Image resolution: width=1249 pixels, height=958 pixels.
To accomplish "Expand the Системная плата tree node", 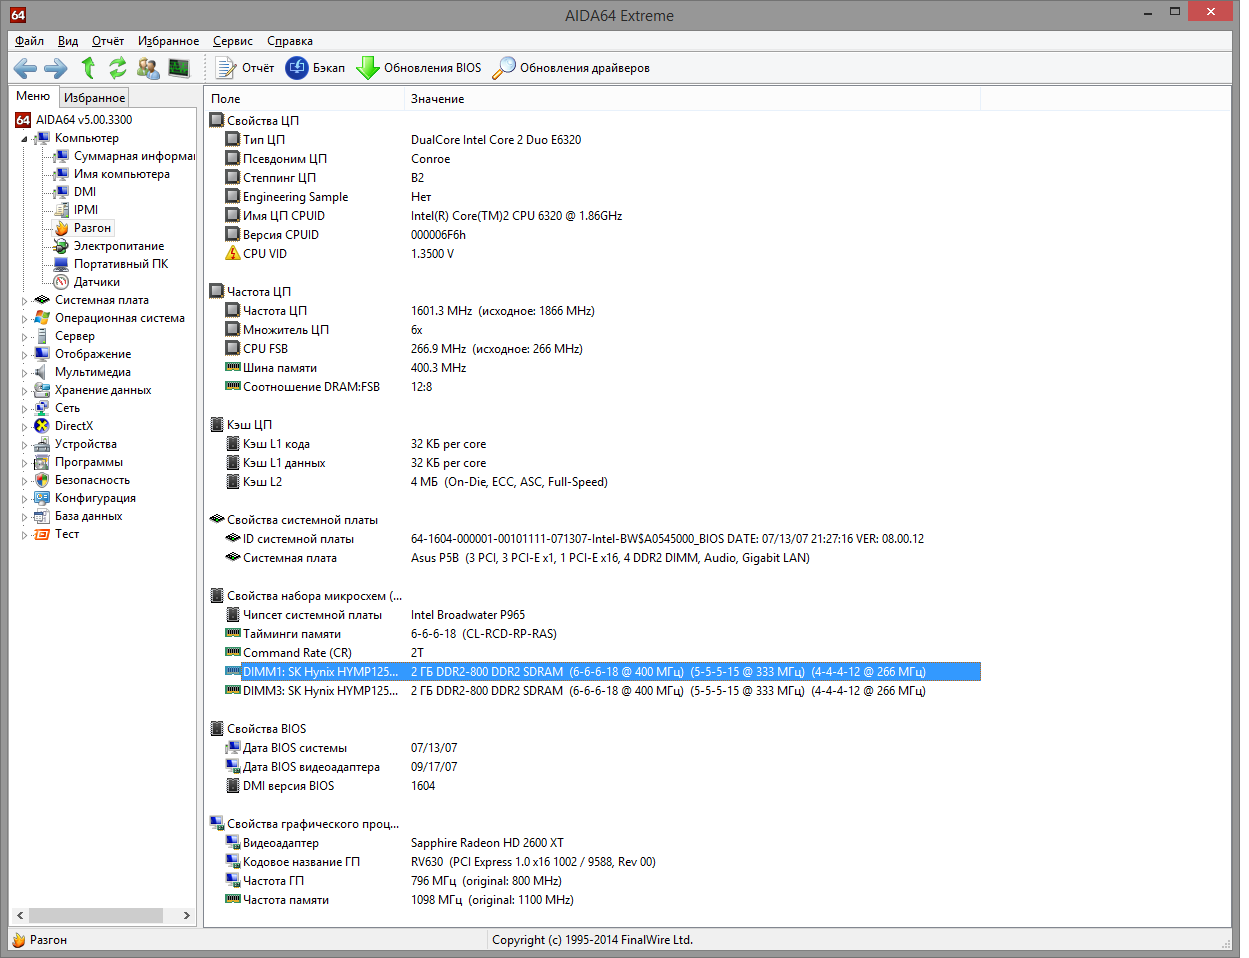I will point(24,300).
